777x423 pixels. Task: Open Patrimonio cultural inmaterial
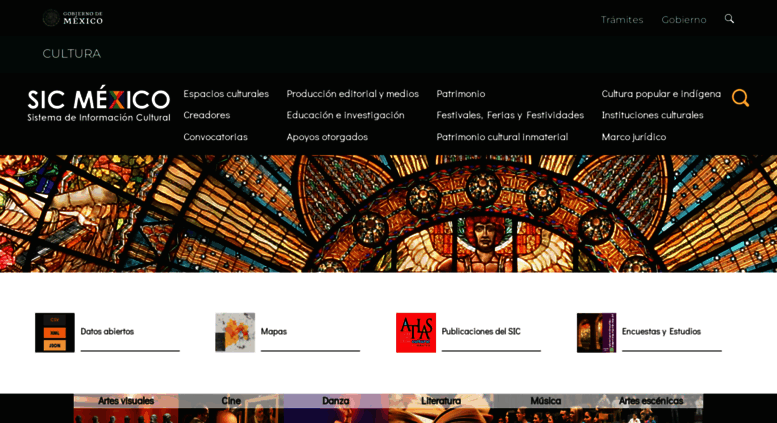point(502,137)
